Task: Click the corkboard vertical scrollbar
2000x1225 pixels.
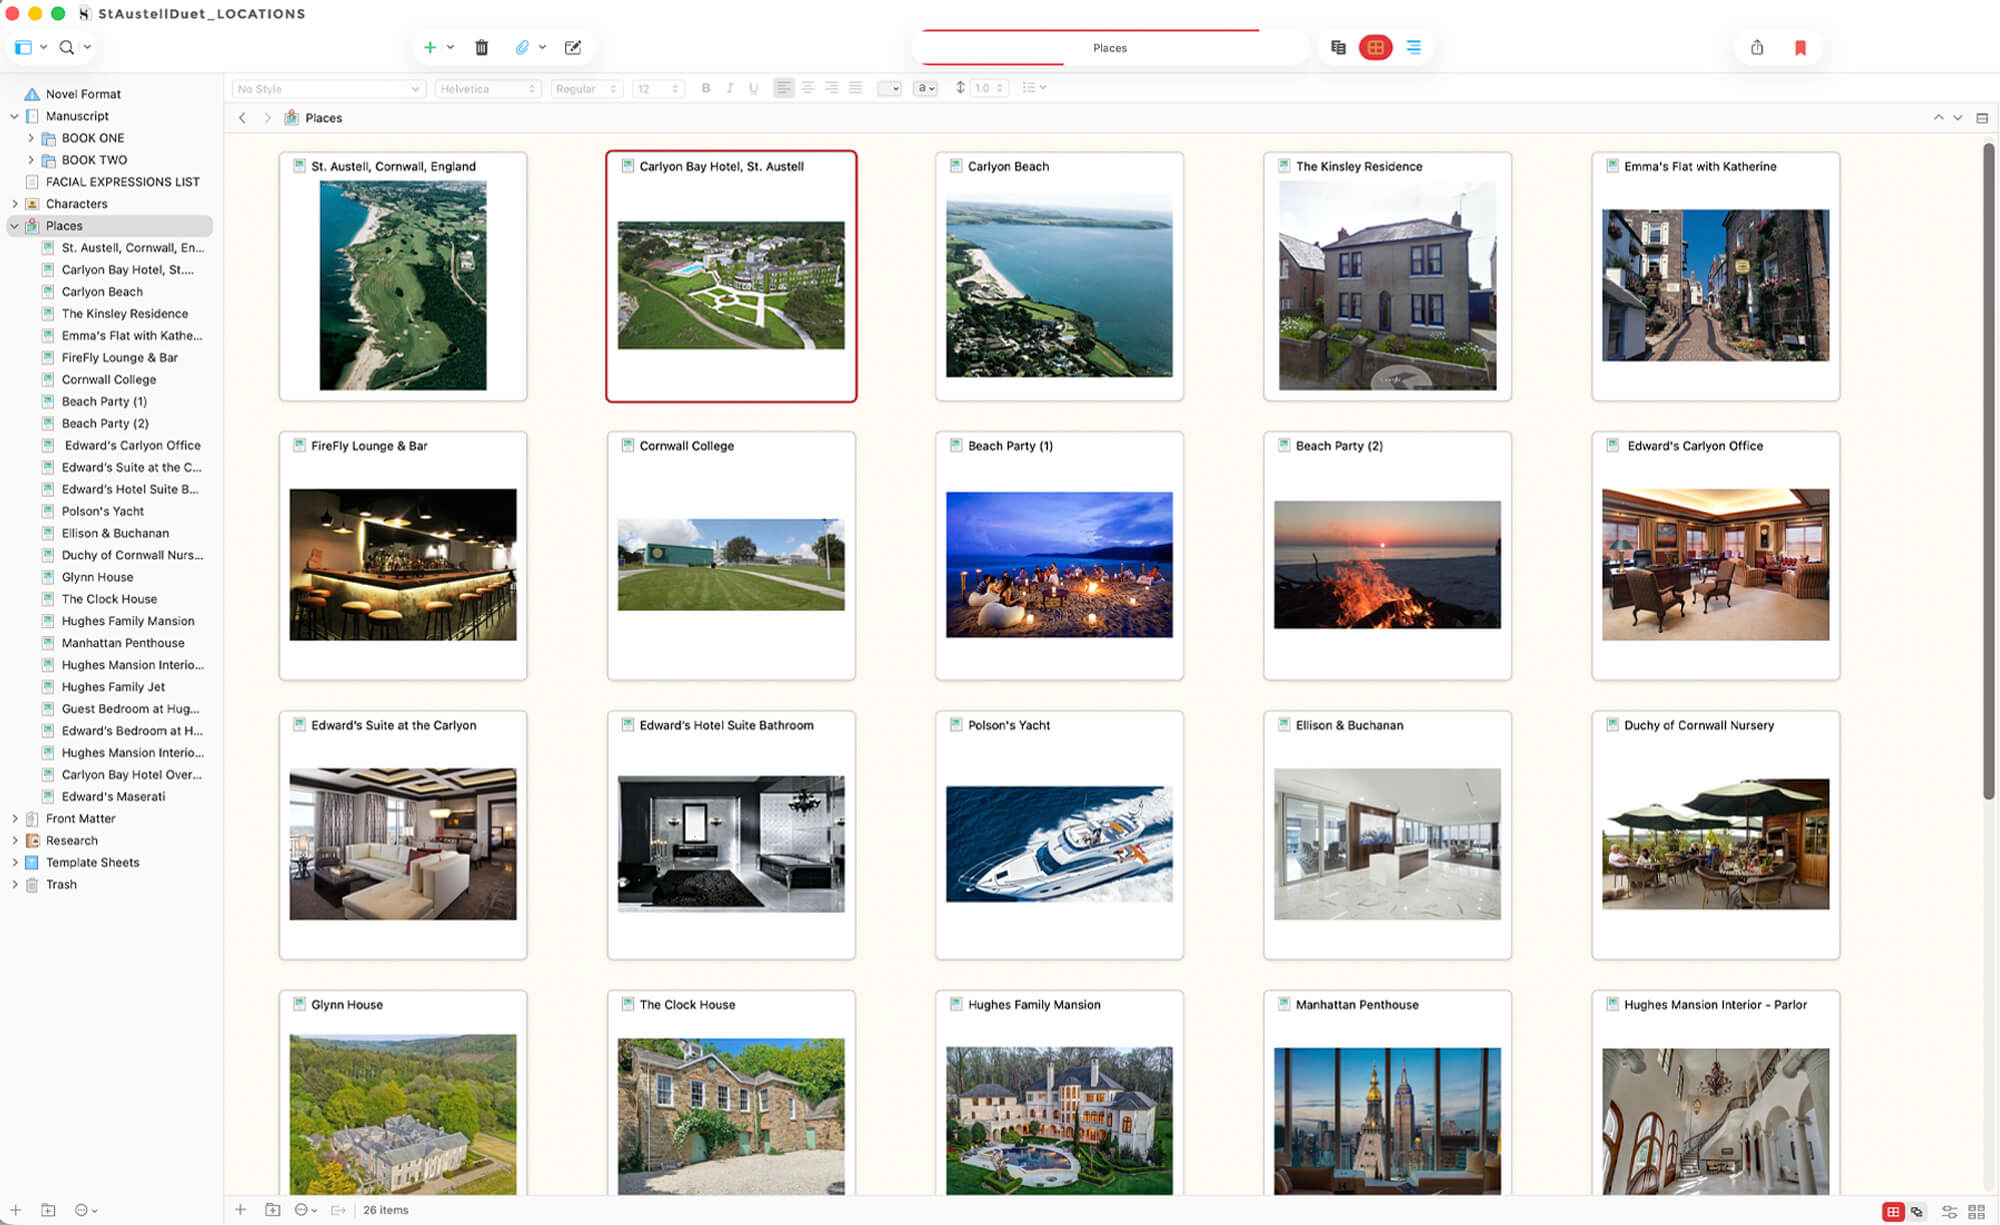Action: pyautogui.click(x=1988, y=470)
